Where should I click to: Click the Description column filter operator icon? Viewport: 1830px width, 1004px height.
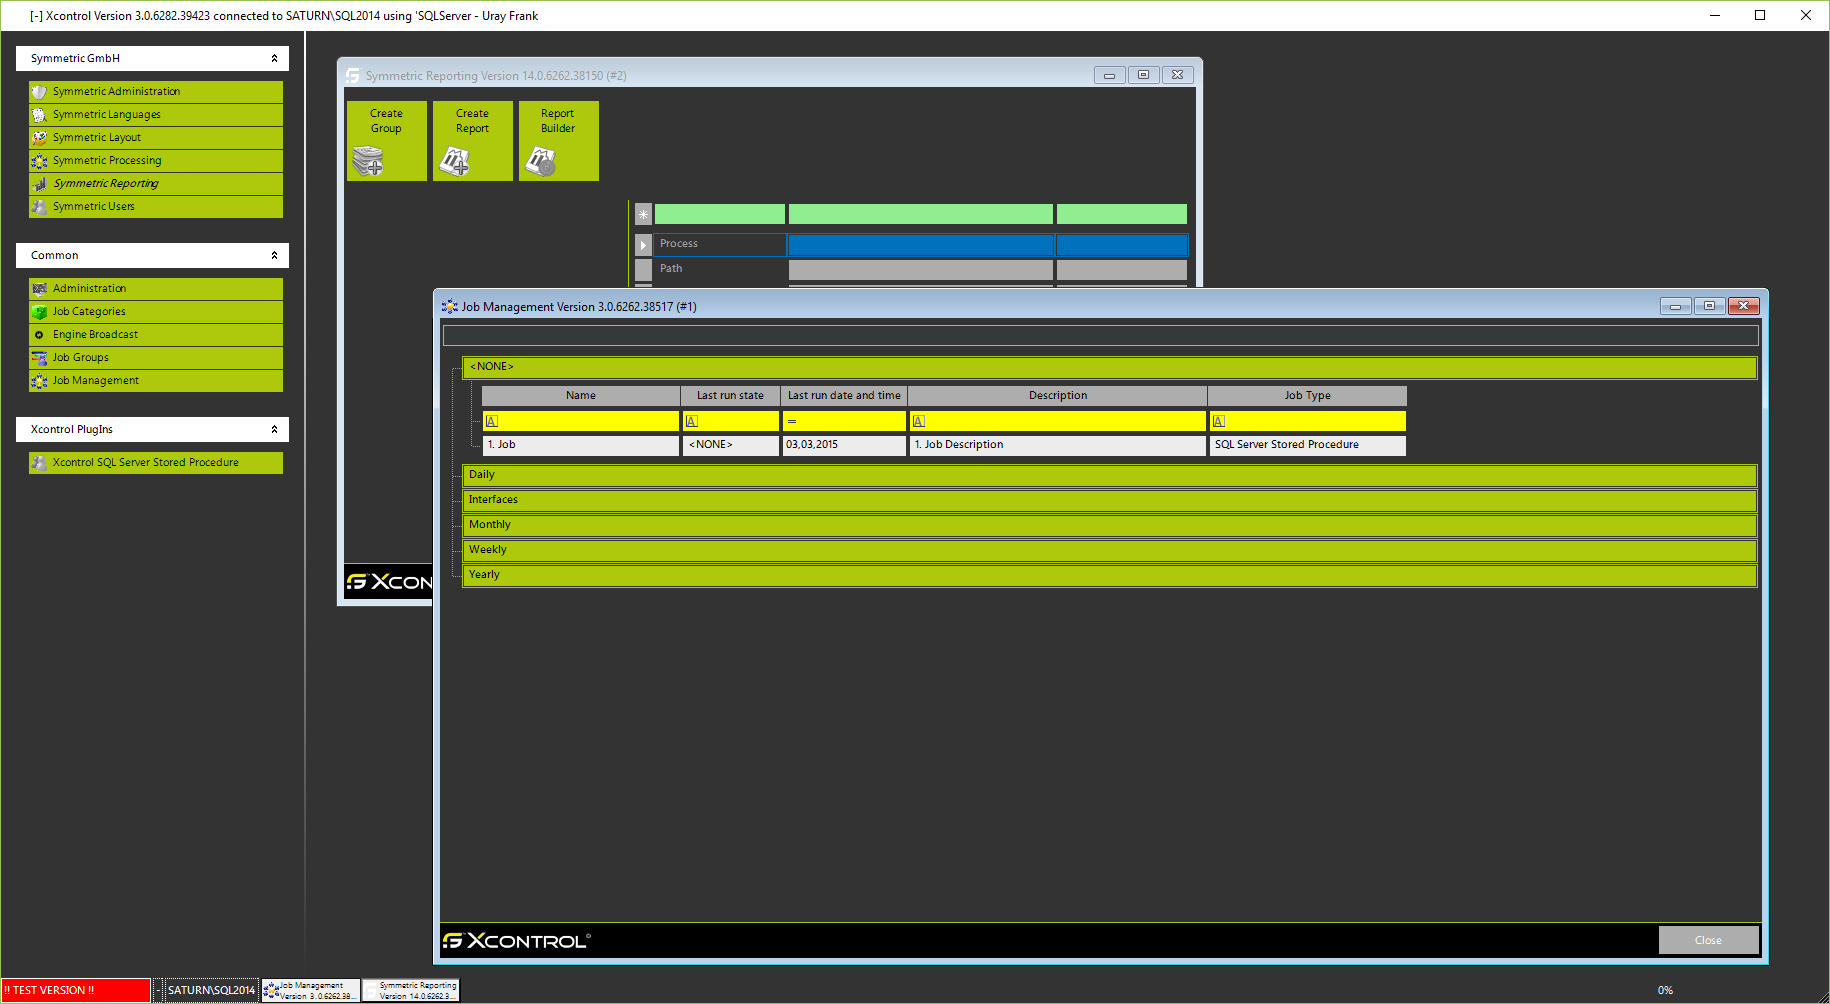tap(919, 422)
